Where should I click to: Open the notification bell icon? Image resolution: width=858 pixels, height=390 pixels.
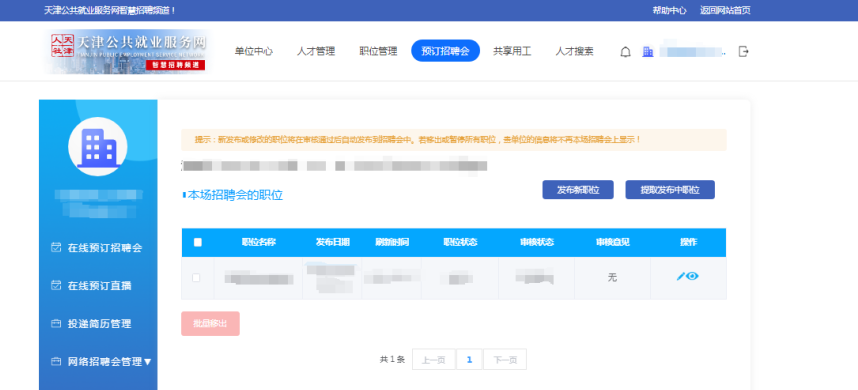point(625,52)
